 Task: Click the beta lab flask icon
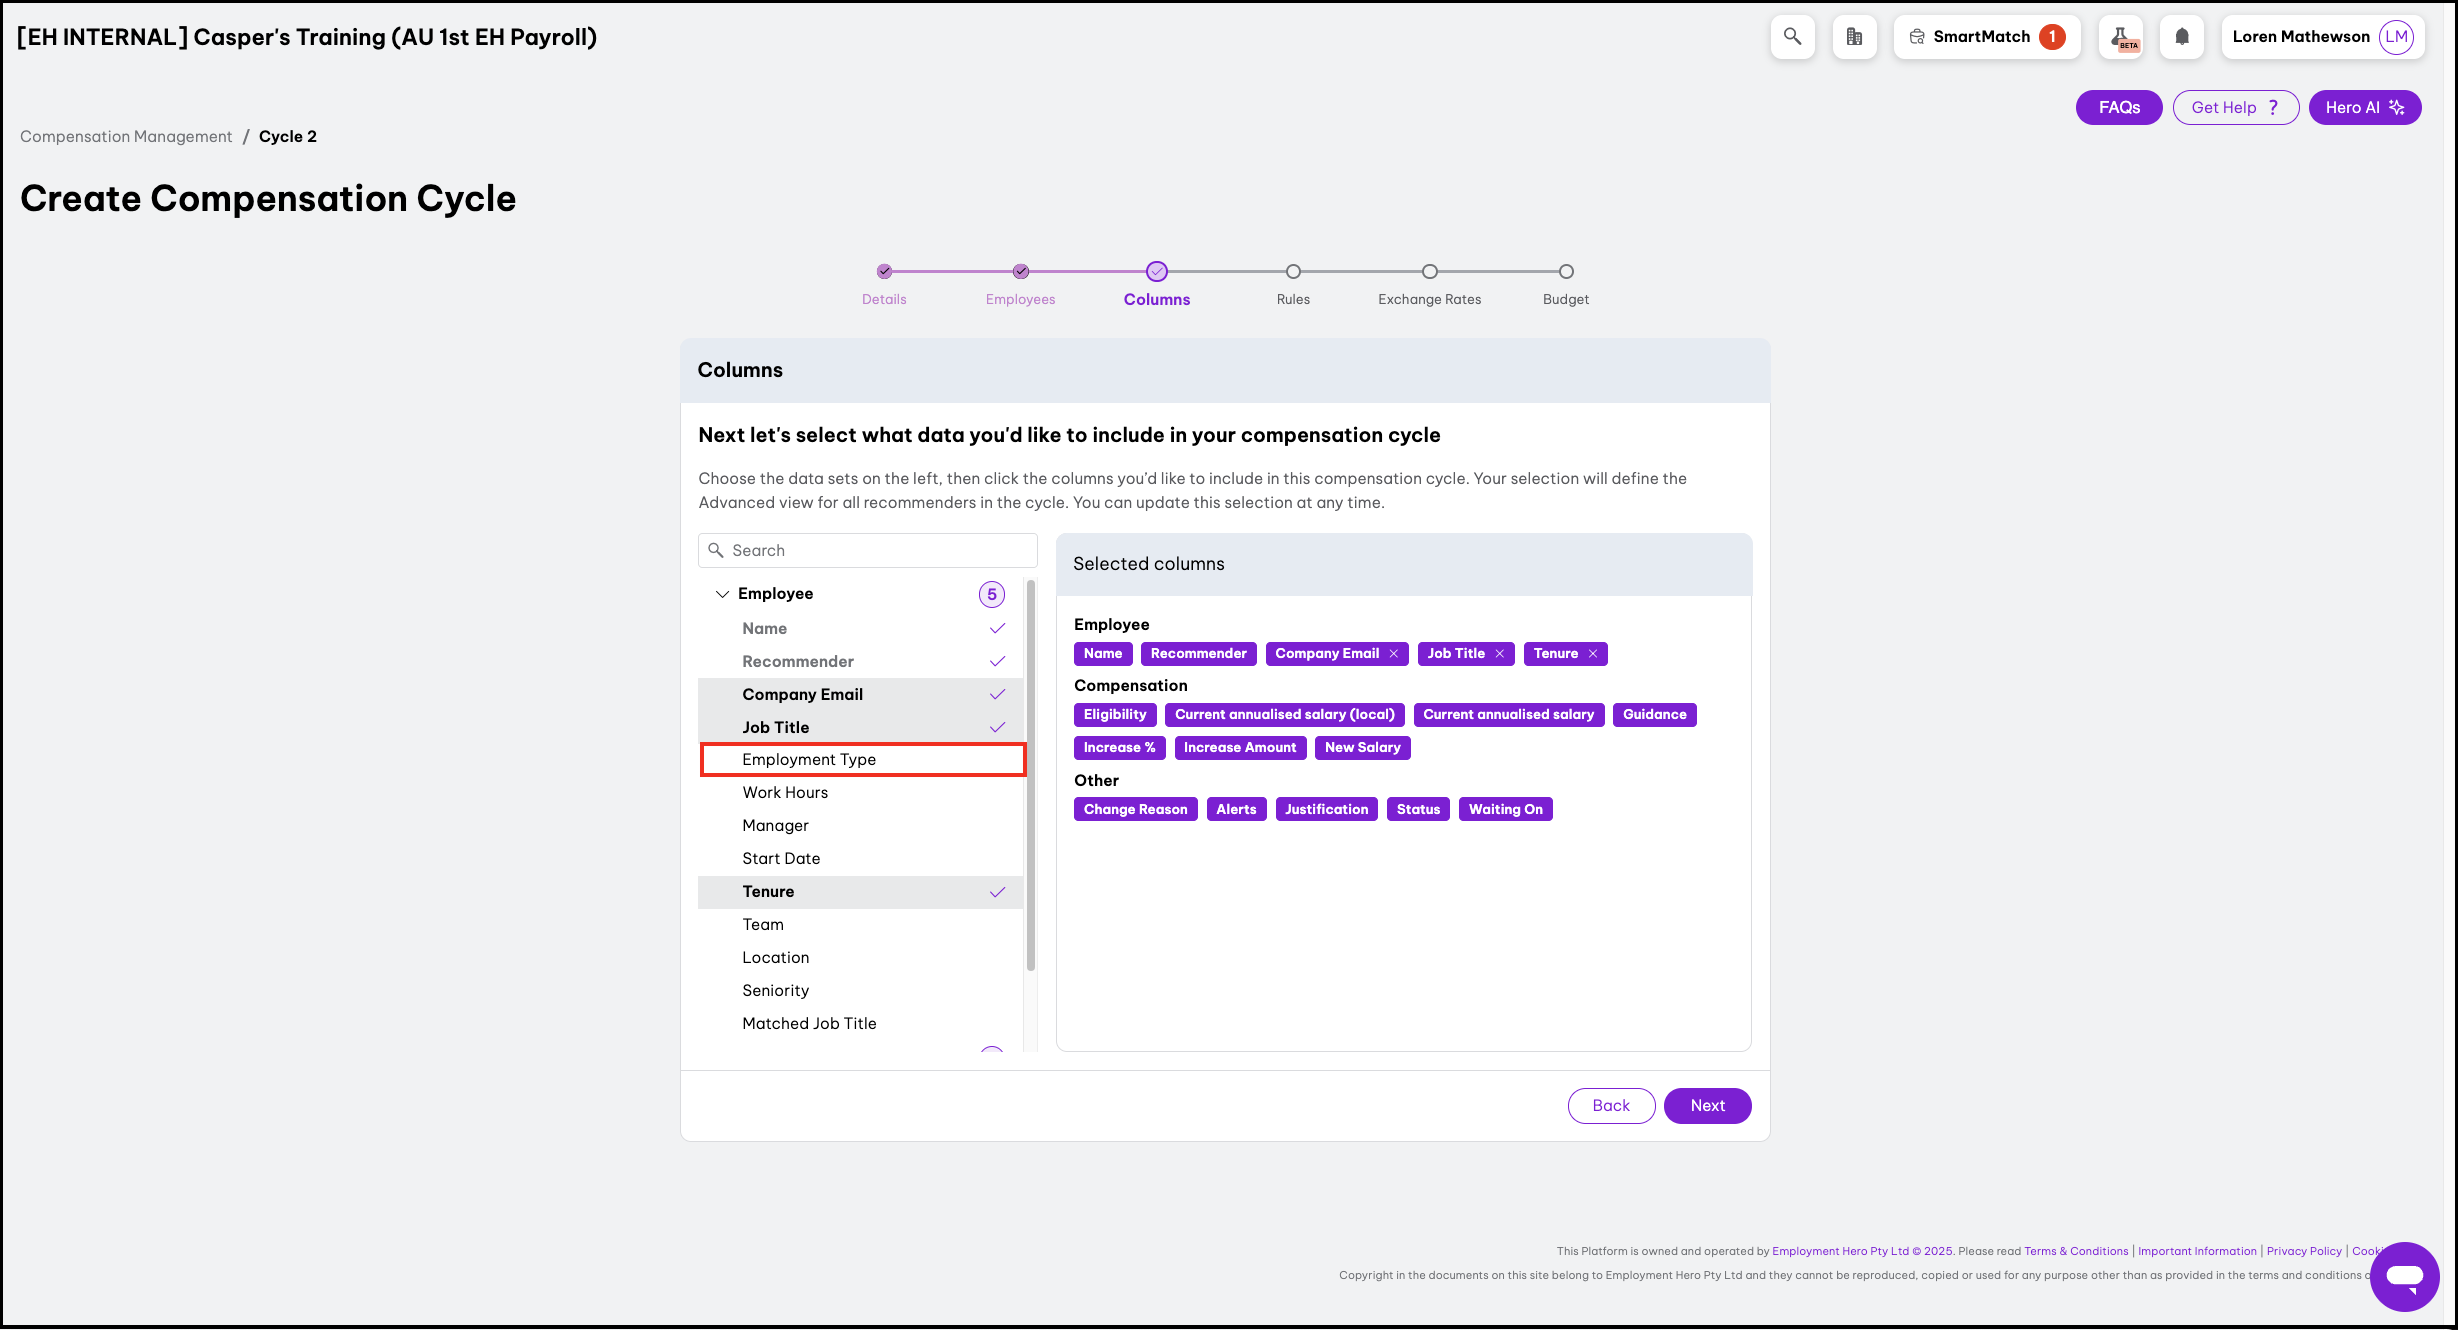(2121, 37)
